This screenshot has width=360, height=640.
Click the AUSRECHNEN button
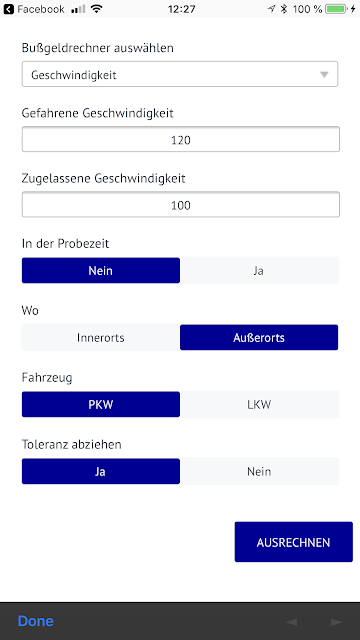click(x=293, y=542)
